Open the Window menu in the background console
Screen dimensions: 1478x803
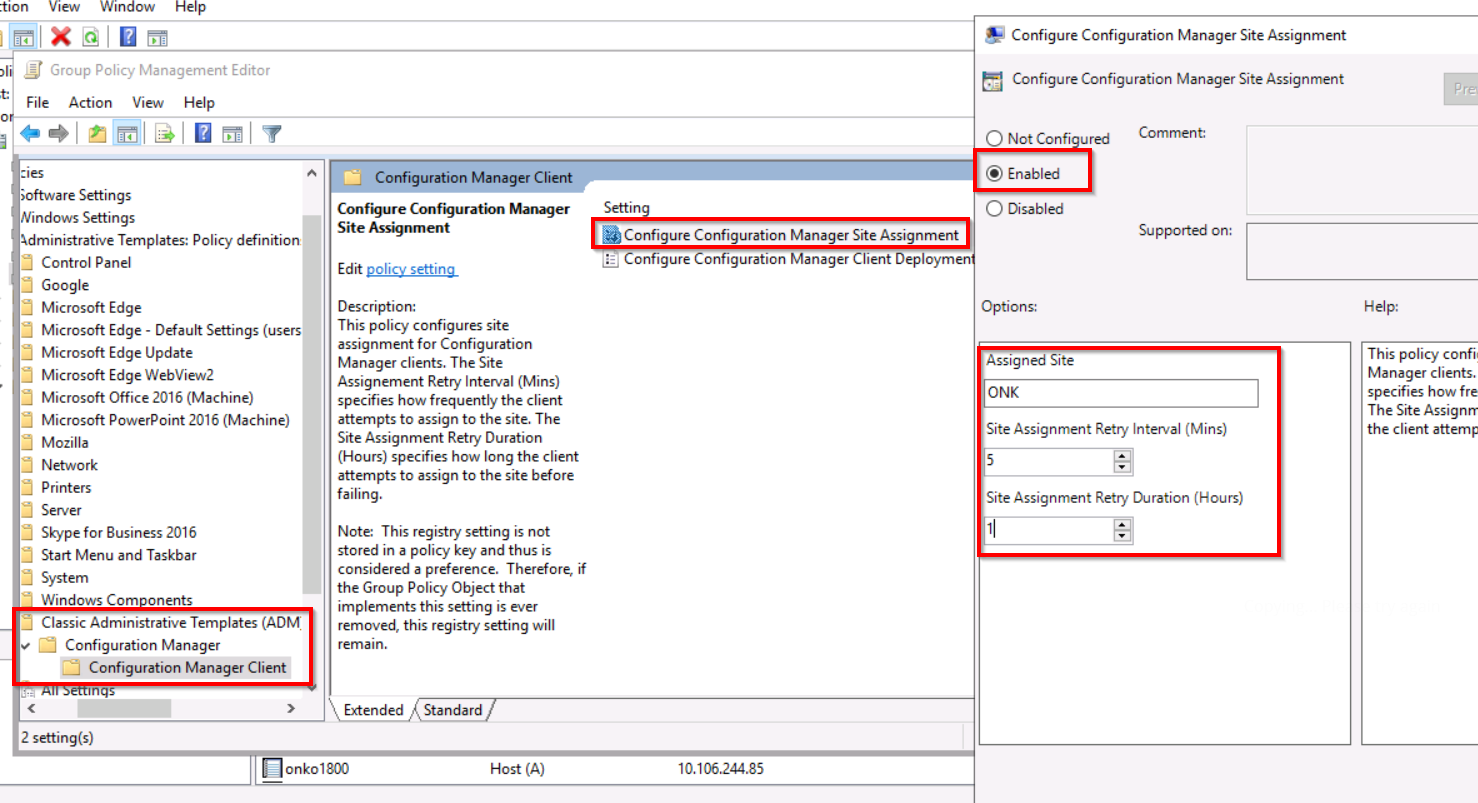tap(127, 7)
